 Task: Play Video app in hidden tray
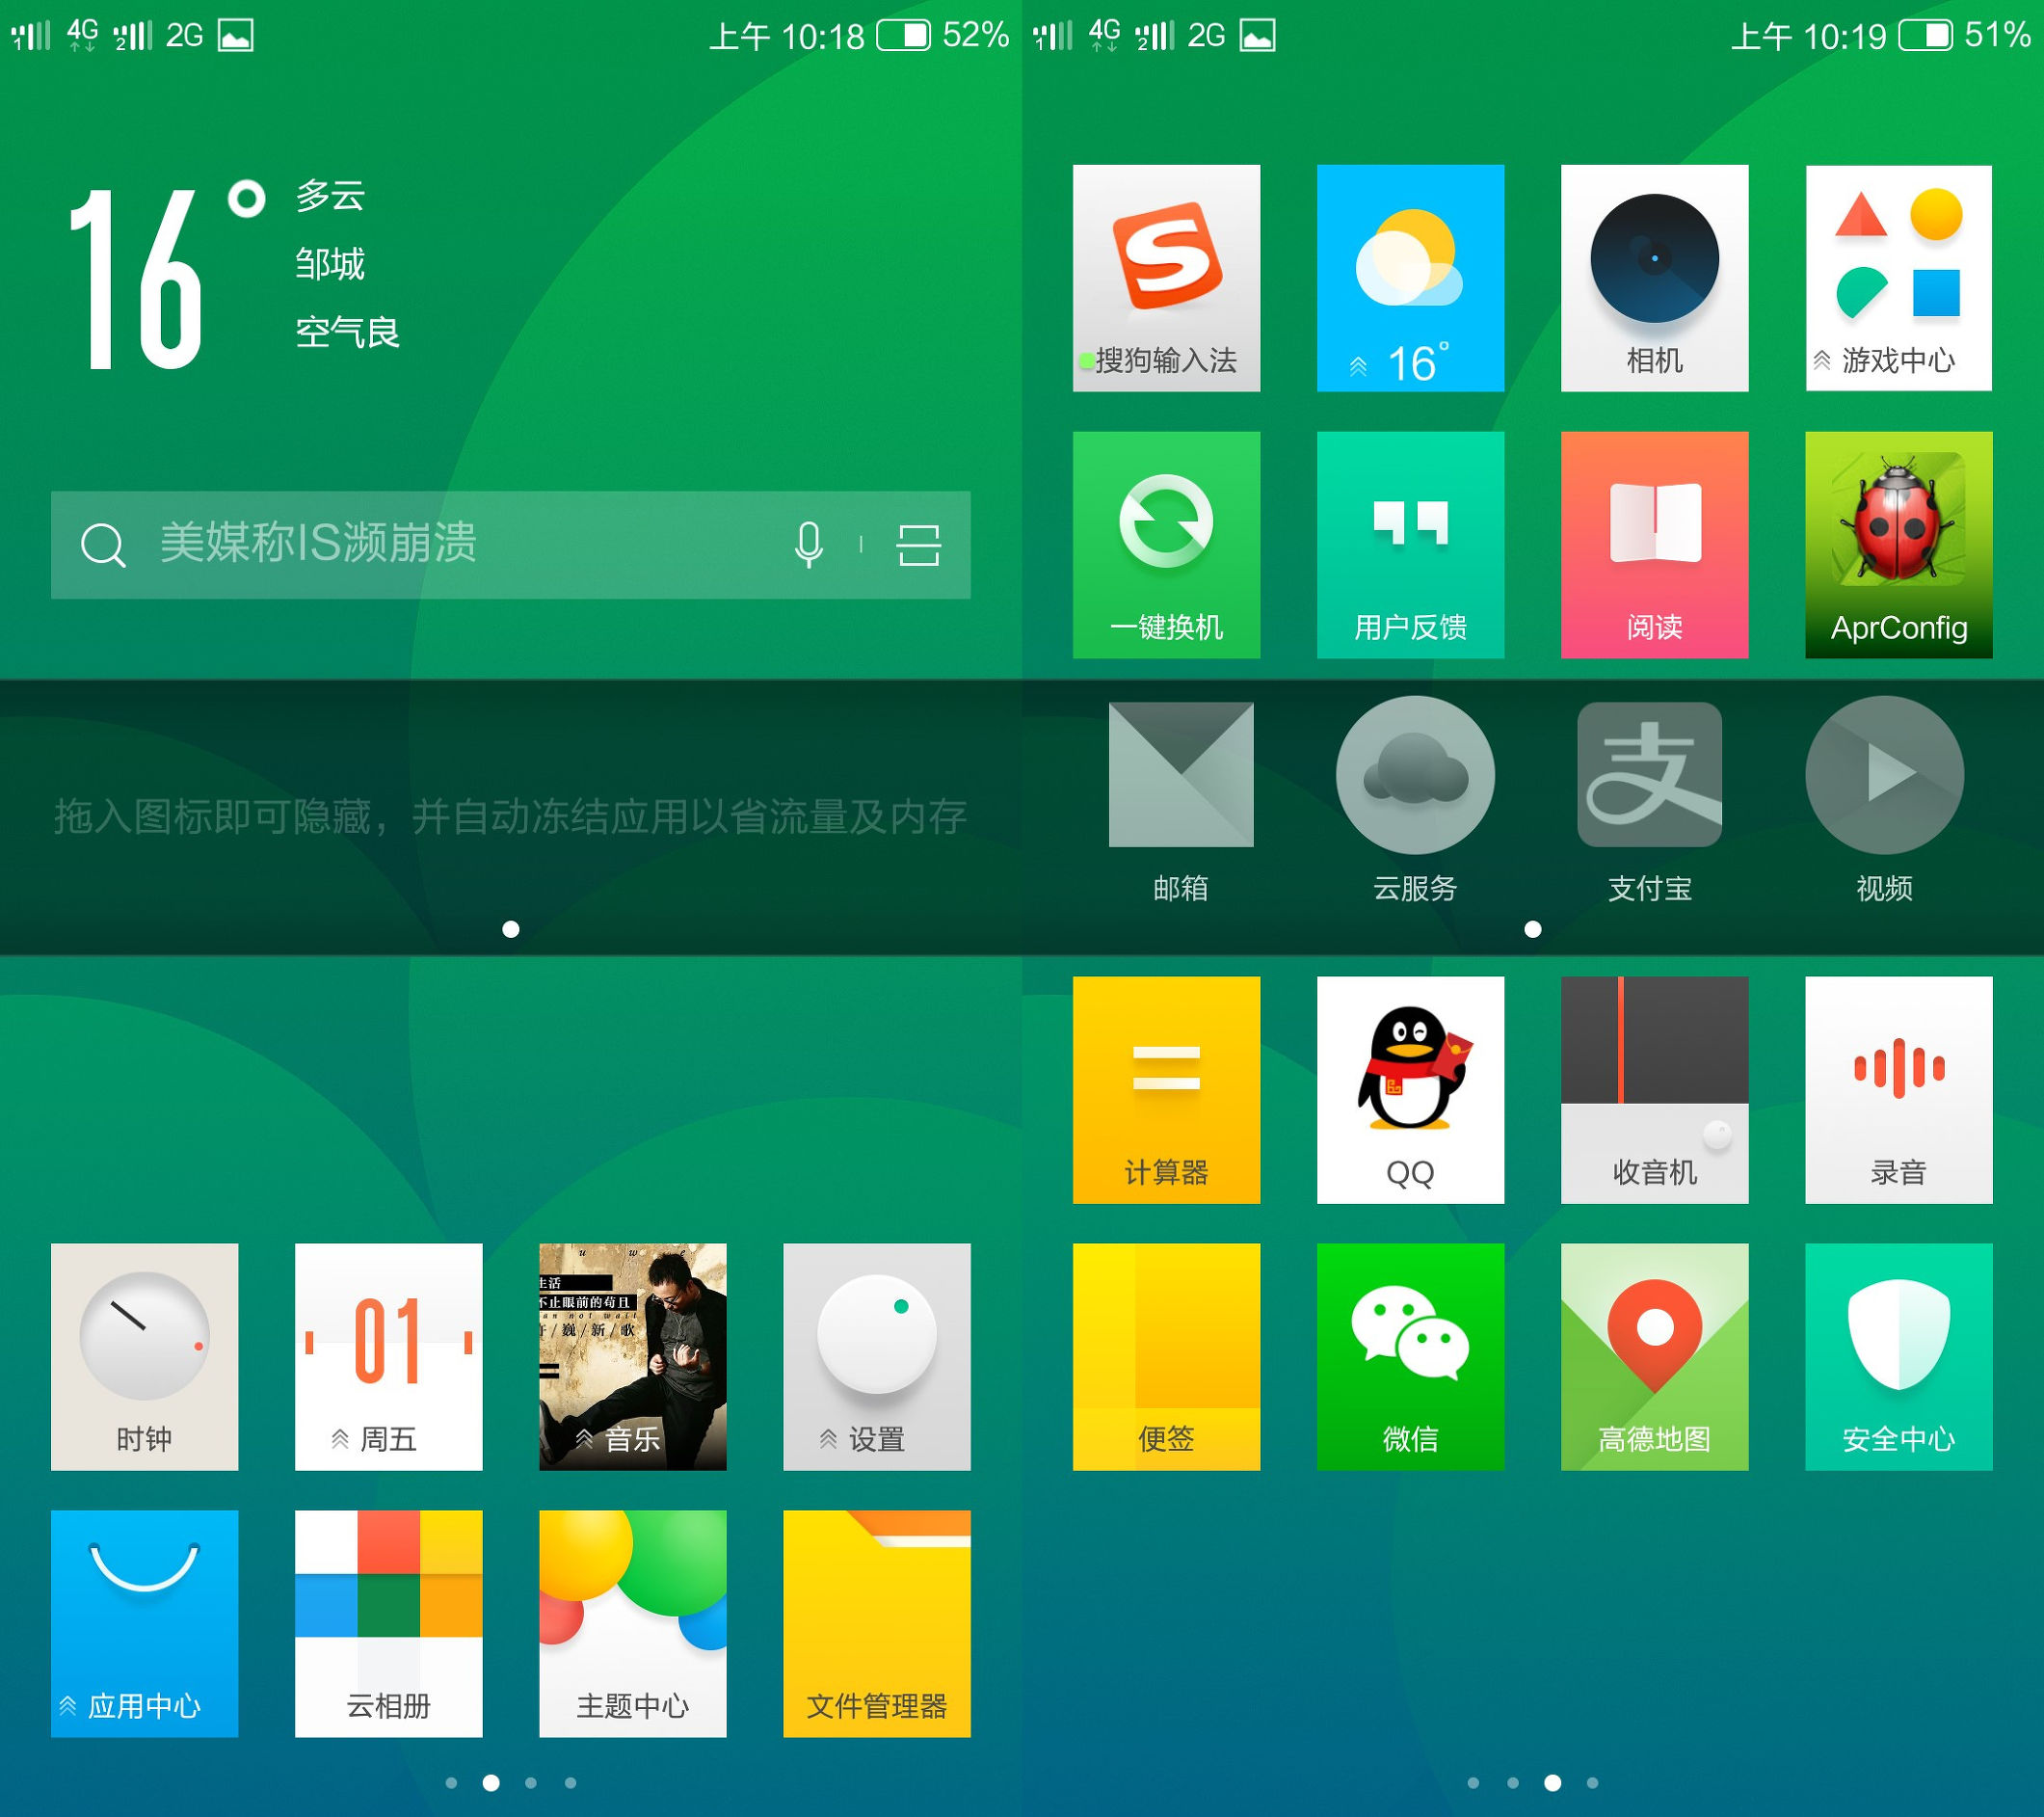coord(1884,776)
